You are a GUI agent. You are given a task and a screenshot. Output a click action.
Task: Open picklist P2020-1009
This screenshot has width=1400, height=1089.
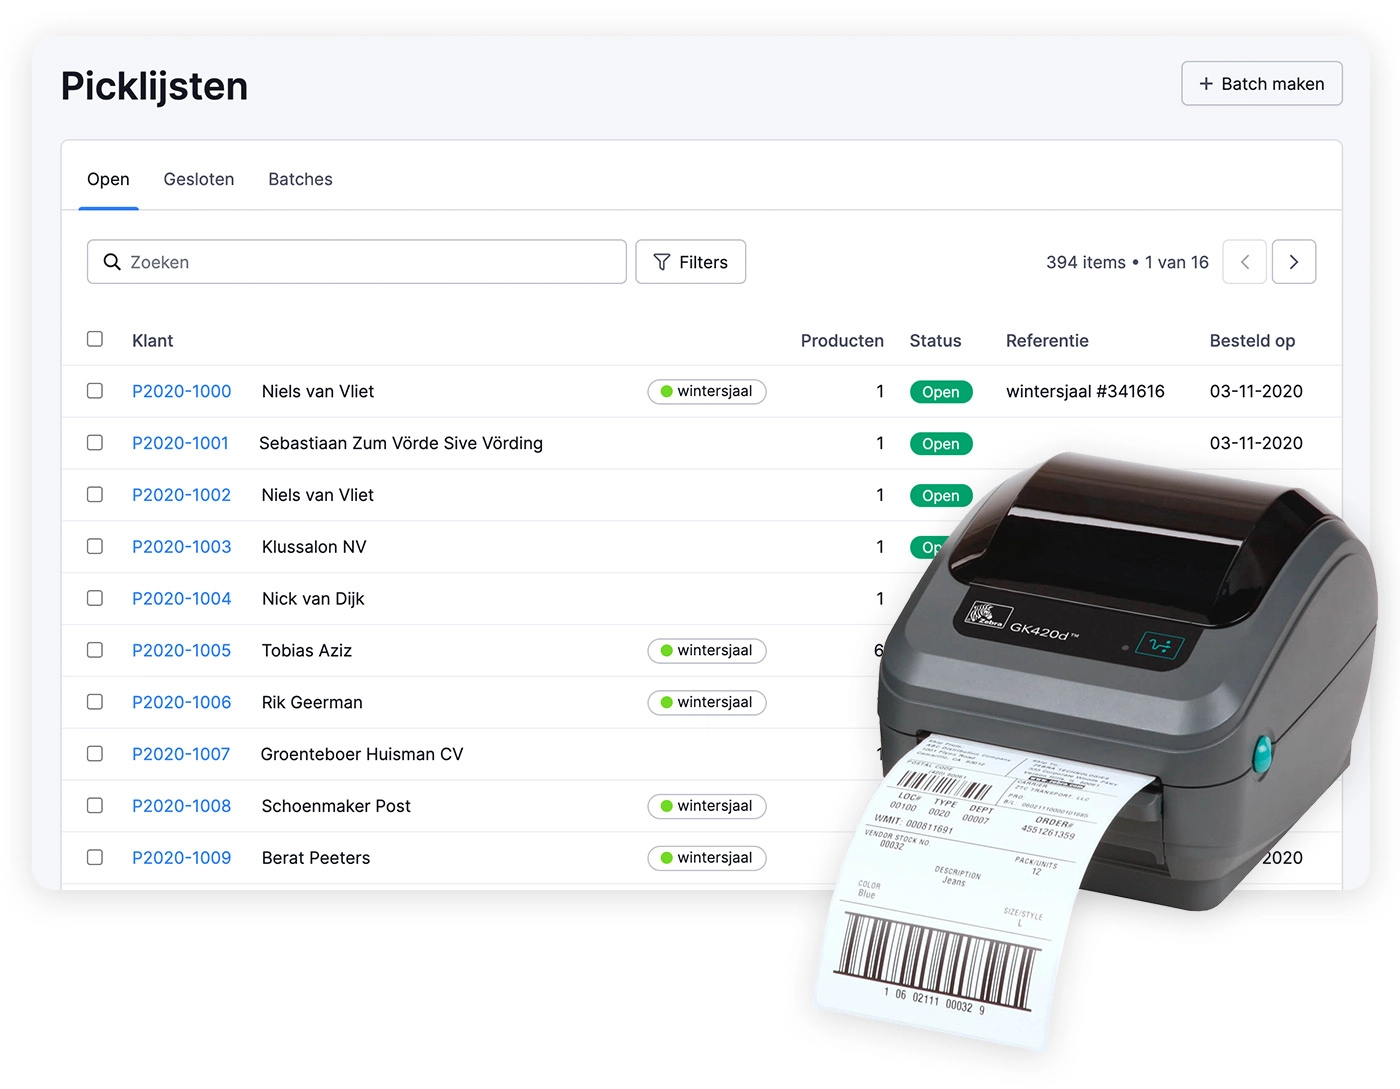tap(181, 858)
